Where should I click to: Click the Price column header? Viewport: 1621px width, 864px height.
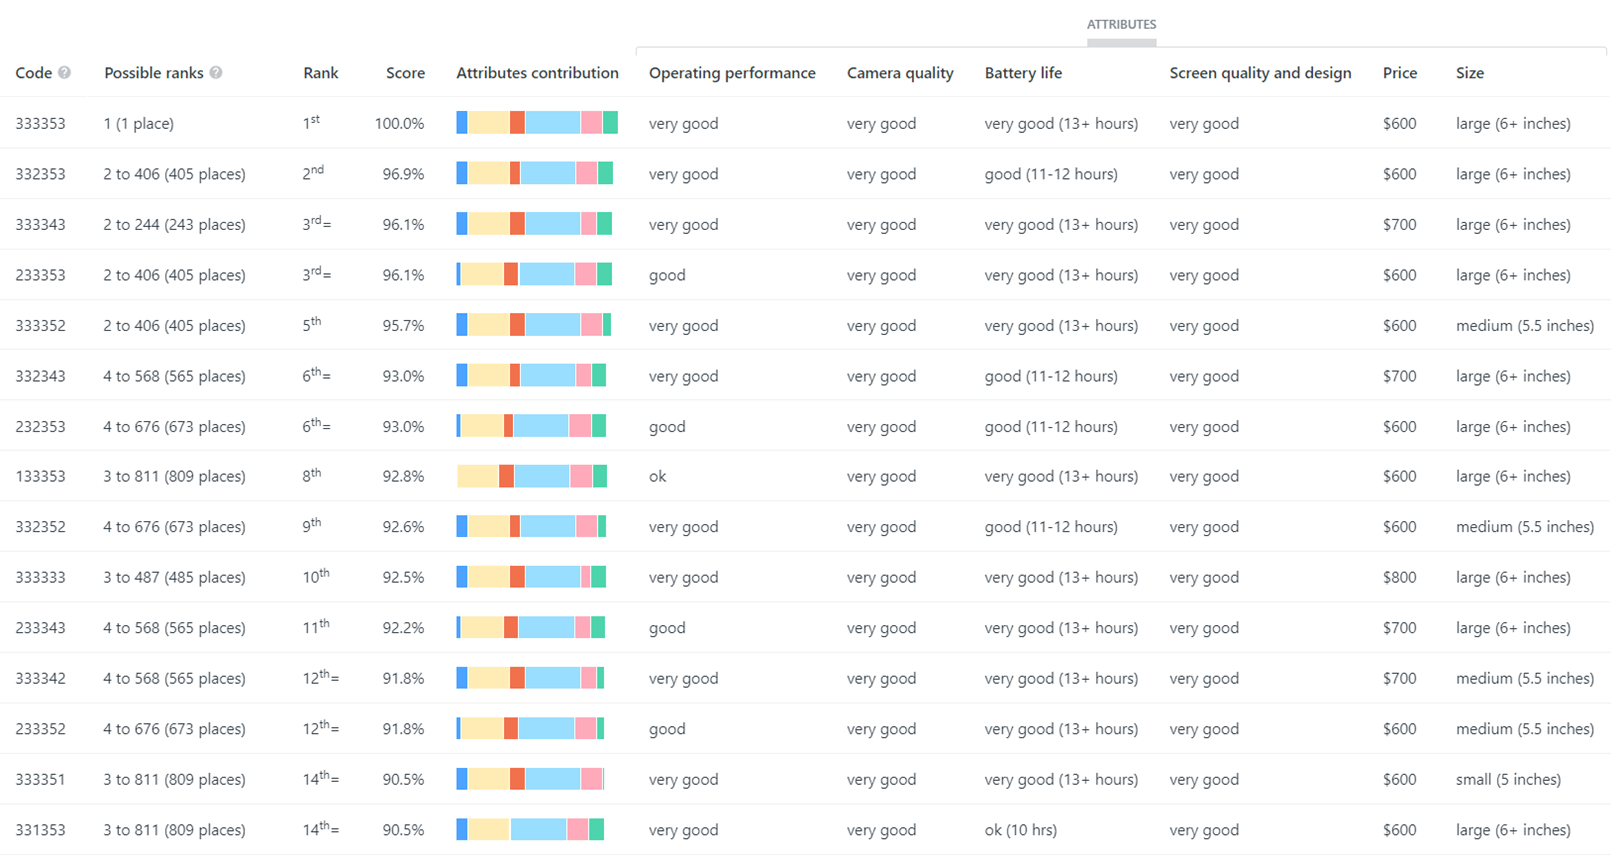[x=1400, y=73]
